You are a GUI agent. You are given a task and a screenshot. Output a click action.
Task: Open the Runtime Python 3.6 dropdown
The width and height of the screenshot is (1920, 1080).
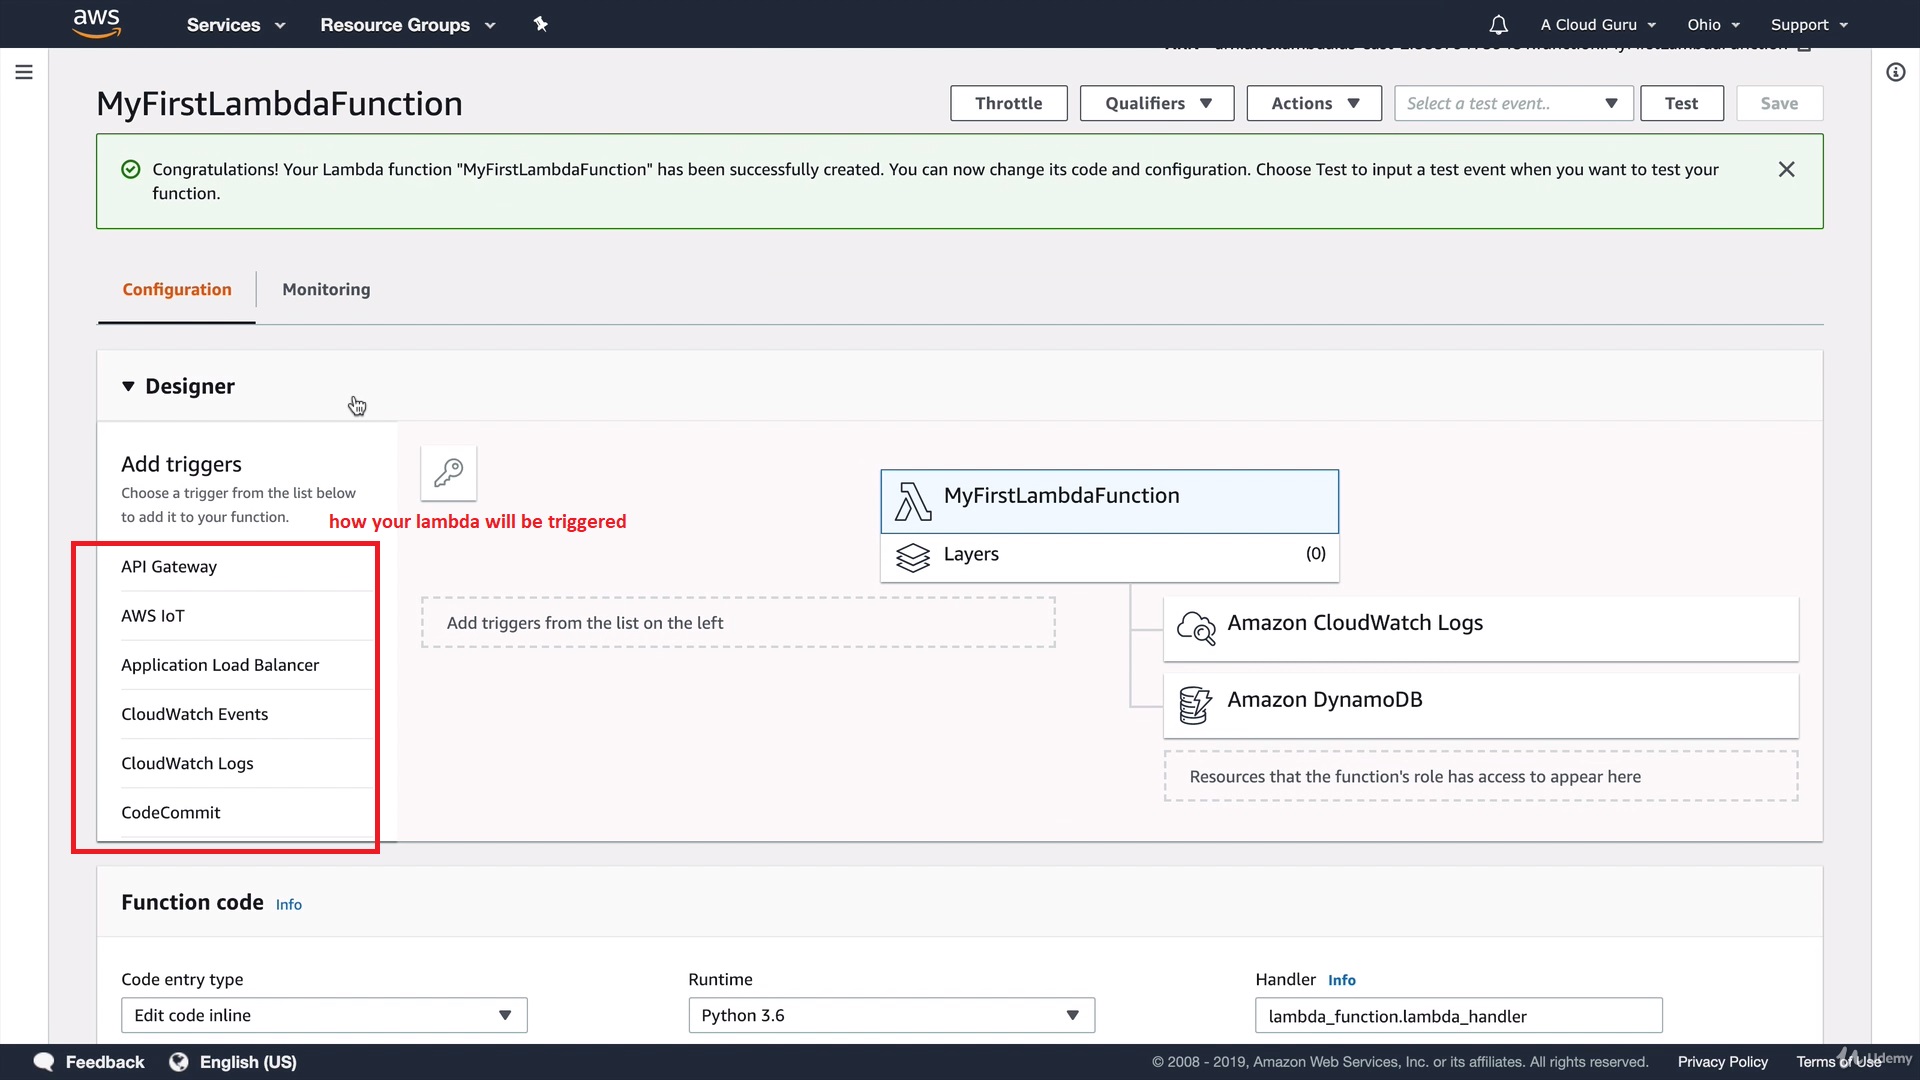(x=891, y=1015)
